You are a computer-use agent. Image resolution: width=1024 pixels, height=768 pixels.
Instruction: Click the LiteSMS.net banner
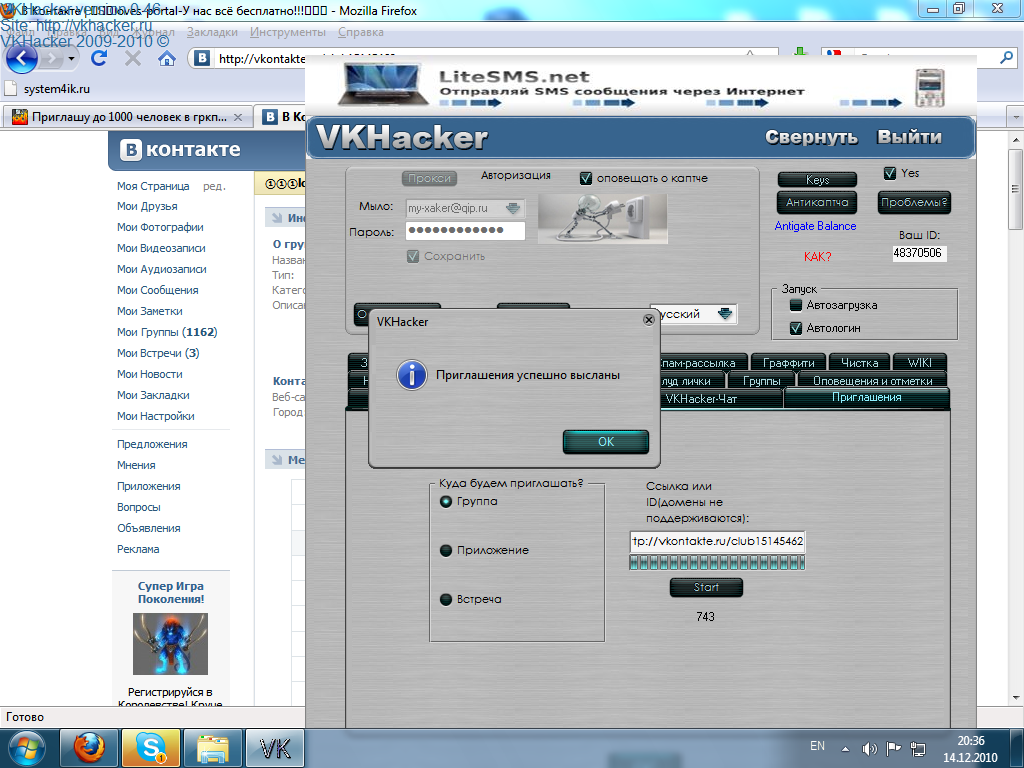[640, 86]
